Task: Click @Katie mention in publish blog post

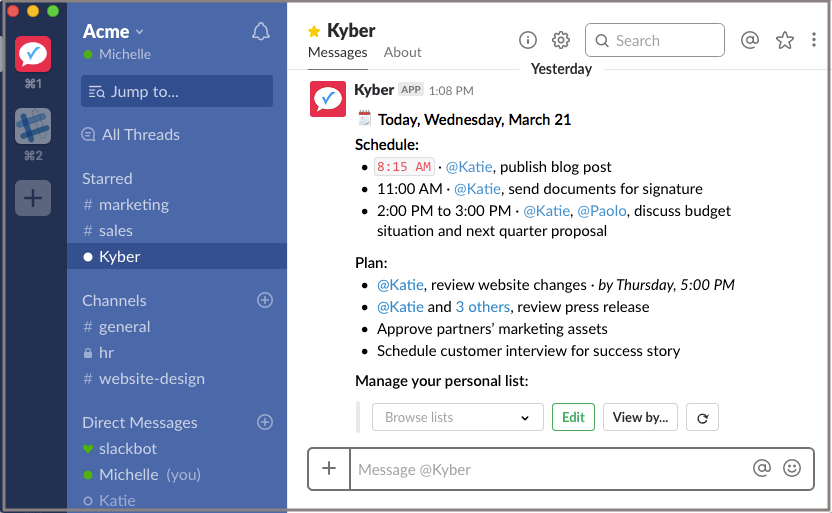Action: click(469, 167)
